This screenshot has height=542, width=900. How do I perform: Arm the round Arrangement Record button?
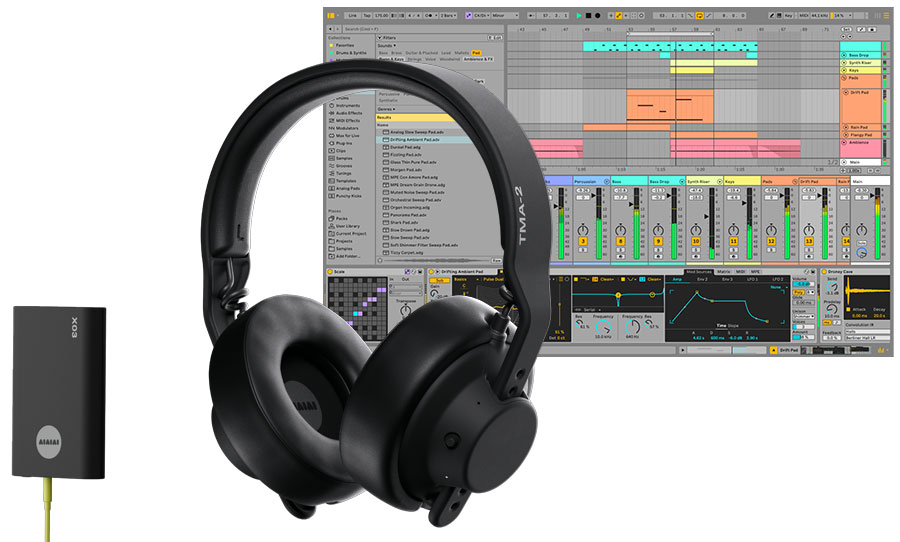tap(598, 16)
